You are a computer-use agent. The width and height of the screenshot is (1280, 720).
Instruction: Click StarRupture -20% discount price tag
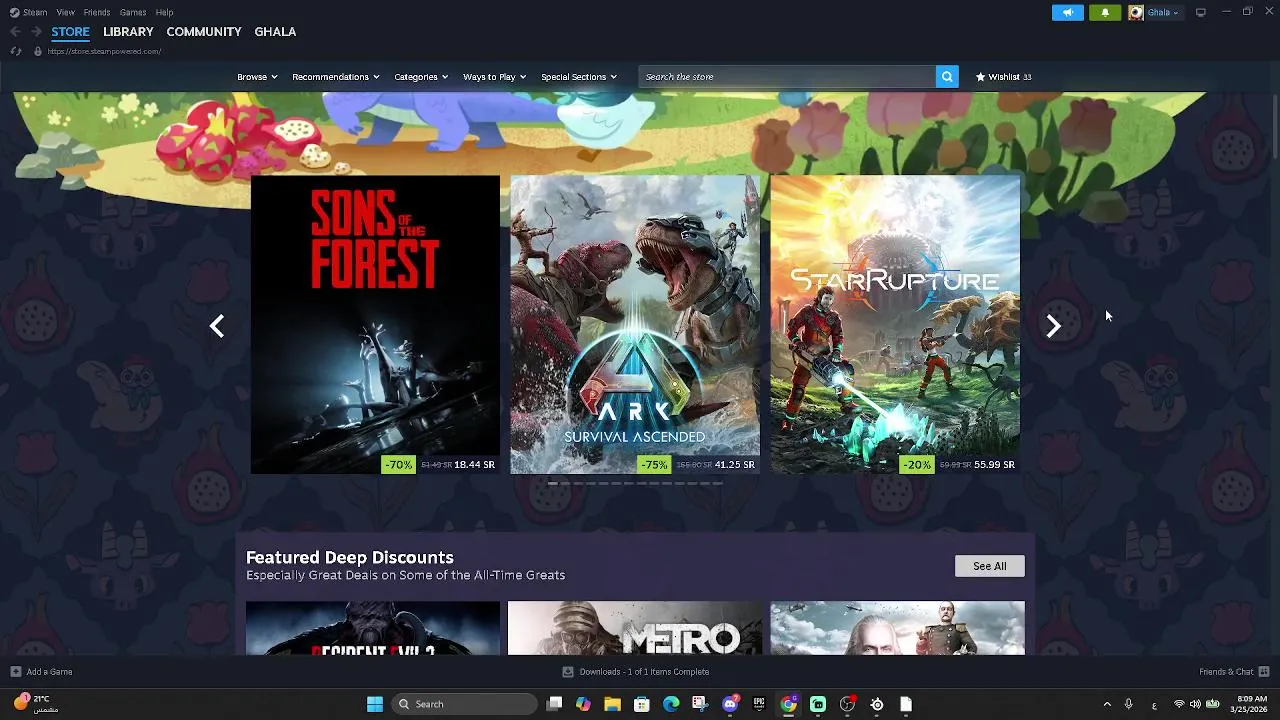[x=958, y=464]
